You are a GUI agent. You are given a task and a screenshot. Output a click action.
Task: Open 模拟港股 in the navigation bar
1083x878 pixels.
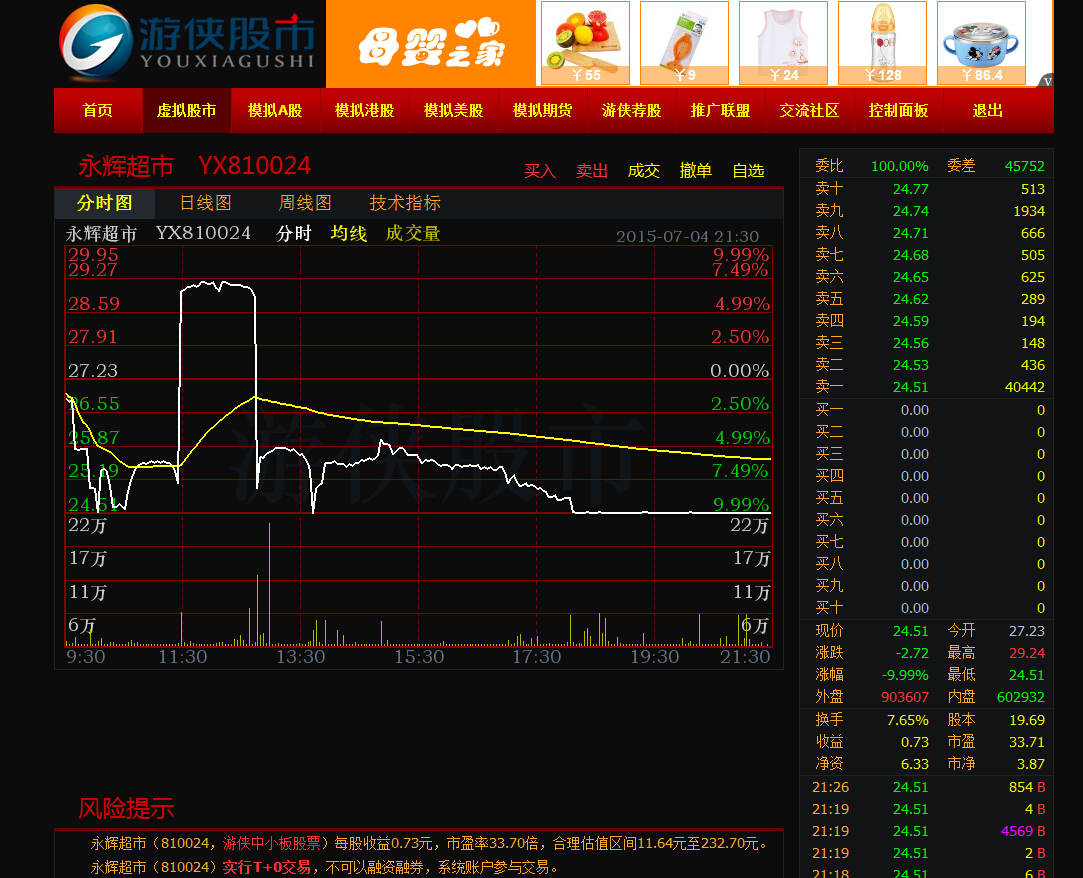(364, 111)
